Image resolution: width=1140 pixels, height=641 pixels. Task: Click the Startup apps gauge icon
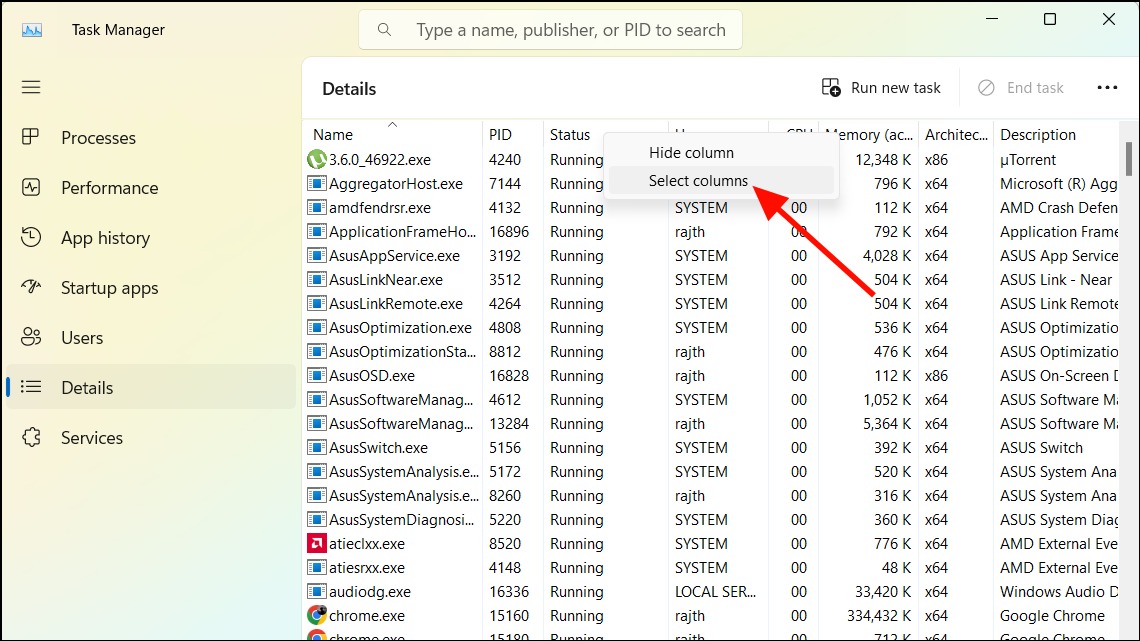pos(31,287)
